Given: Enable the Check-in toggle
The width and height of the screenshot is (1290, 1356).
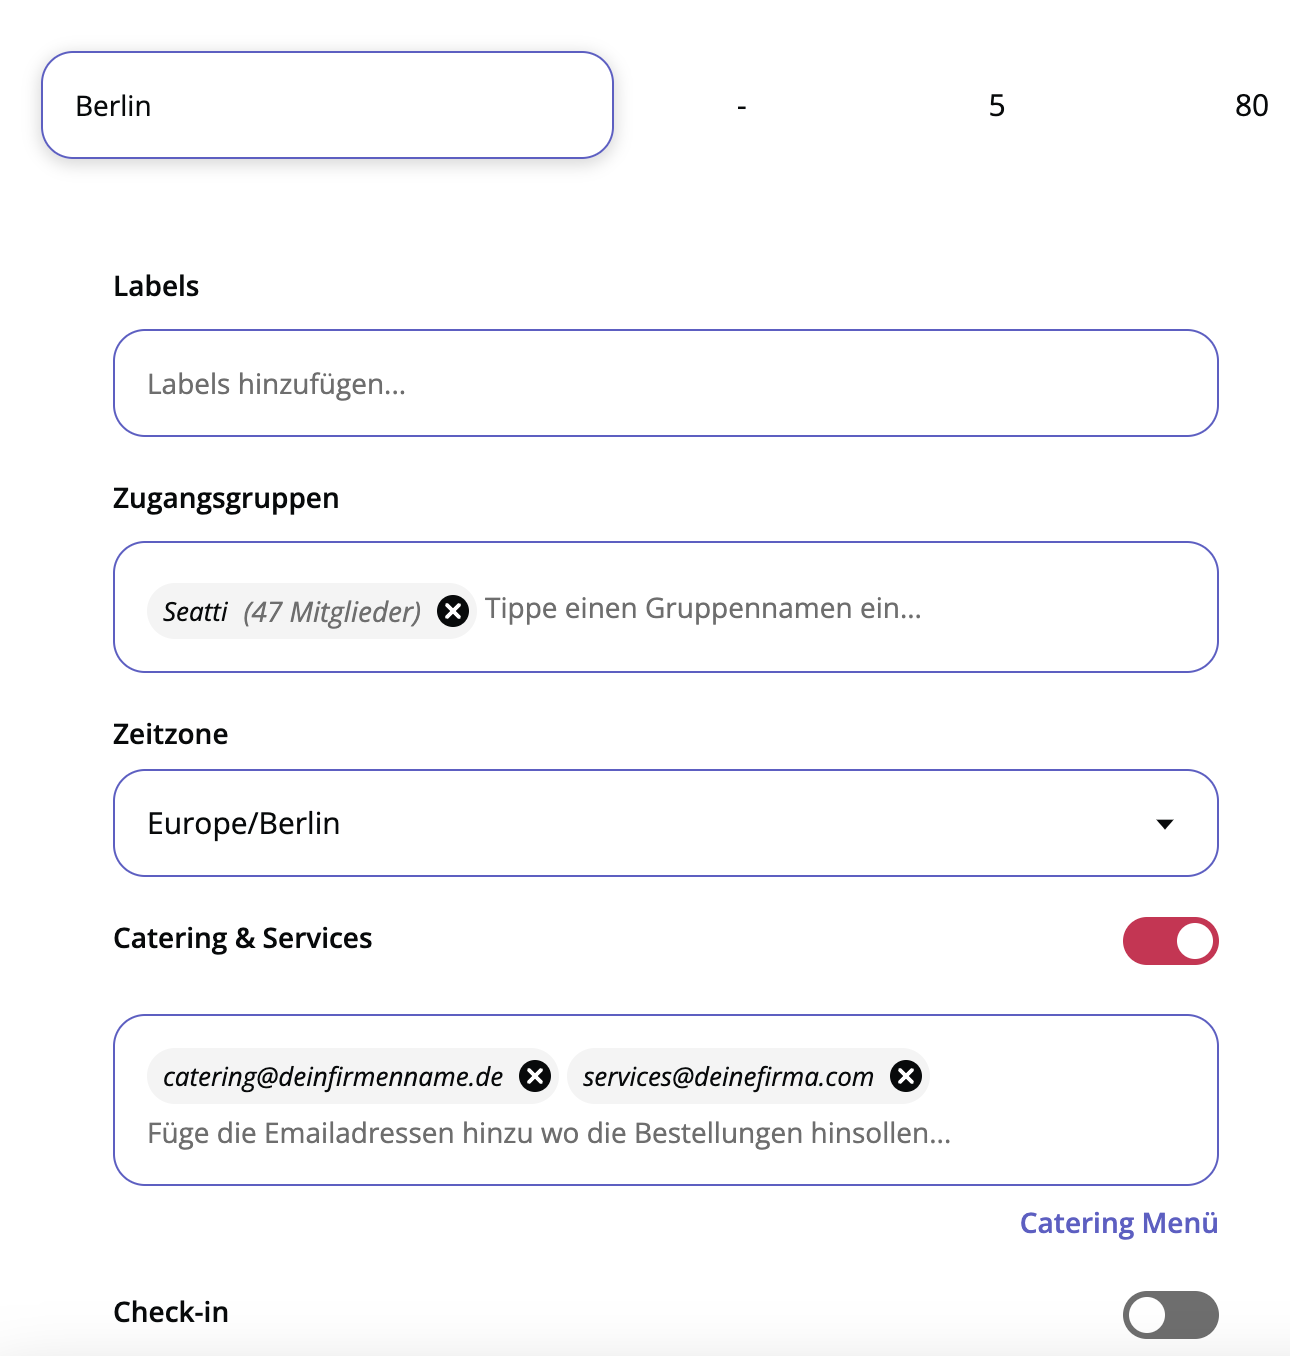Looking at the screenshot, I should pyautogui.click(x=1170, y=1315).
